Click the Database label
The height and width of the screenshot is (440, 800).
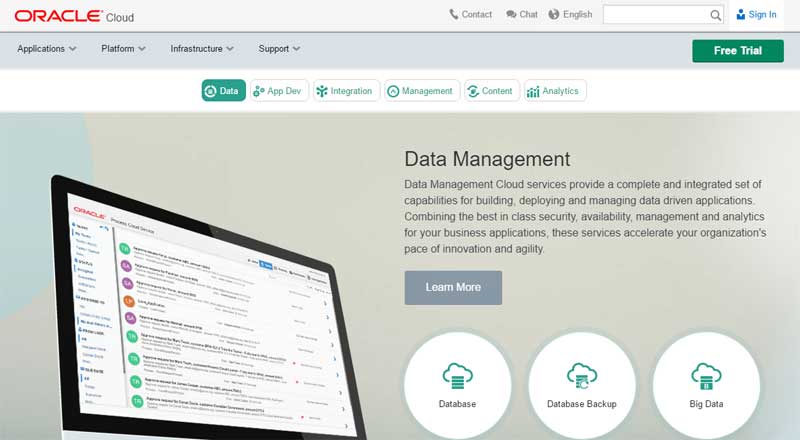click(x=457, y=404)
